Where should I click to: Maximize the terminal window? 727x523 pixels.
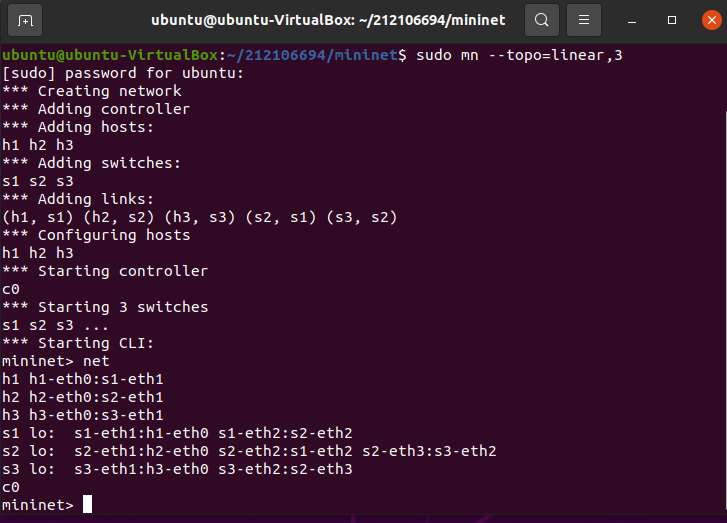pyautogui.click(x=671, y=20)
